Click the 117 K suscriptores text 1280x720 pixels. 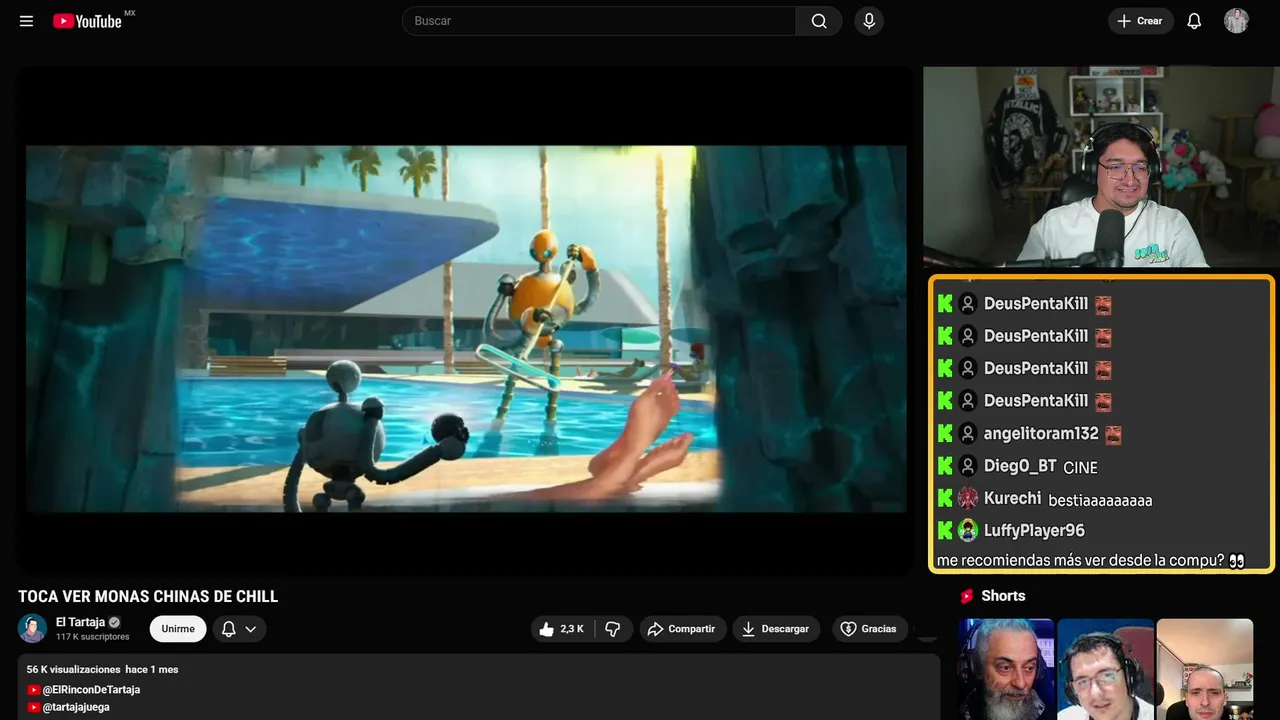pyautogui.click(x=93, y=637)
